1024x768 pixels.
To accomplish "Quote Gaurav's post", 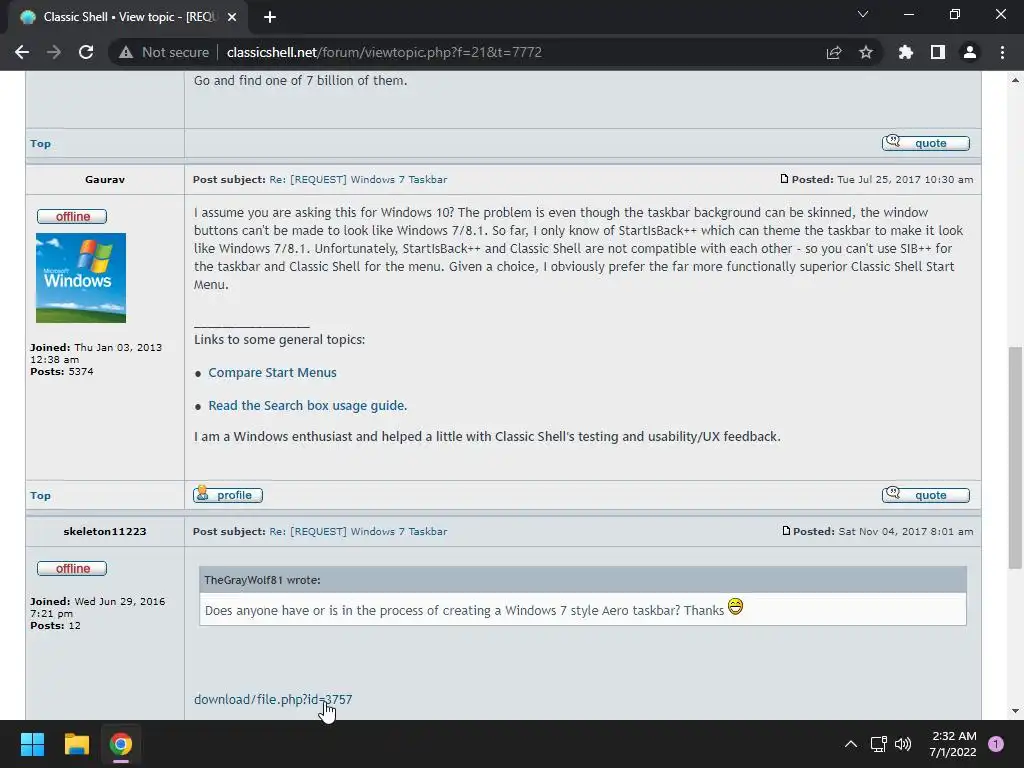I will point(925,495).
